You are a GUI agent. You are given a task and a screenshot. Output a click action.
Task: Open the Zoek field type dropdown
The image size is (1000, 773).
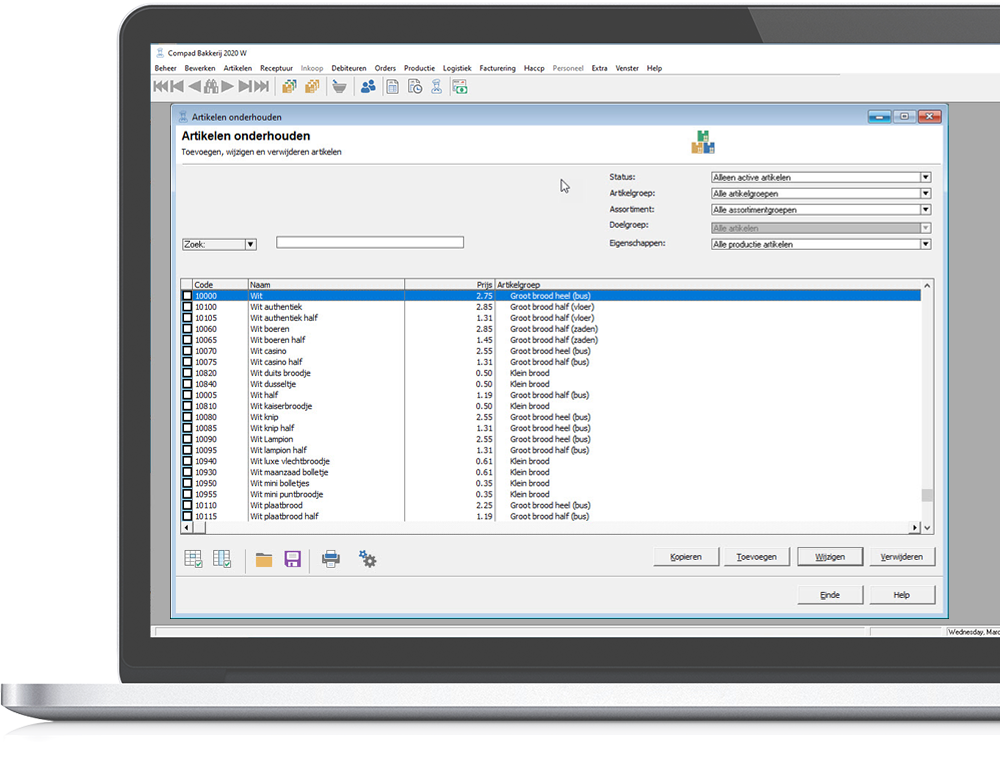coord(219,244)
